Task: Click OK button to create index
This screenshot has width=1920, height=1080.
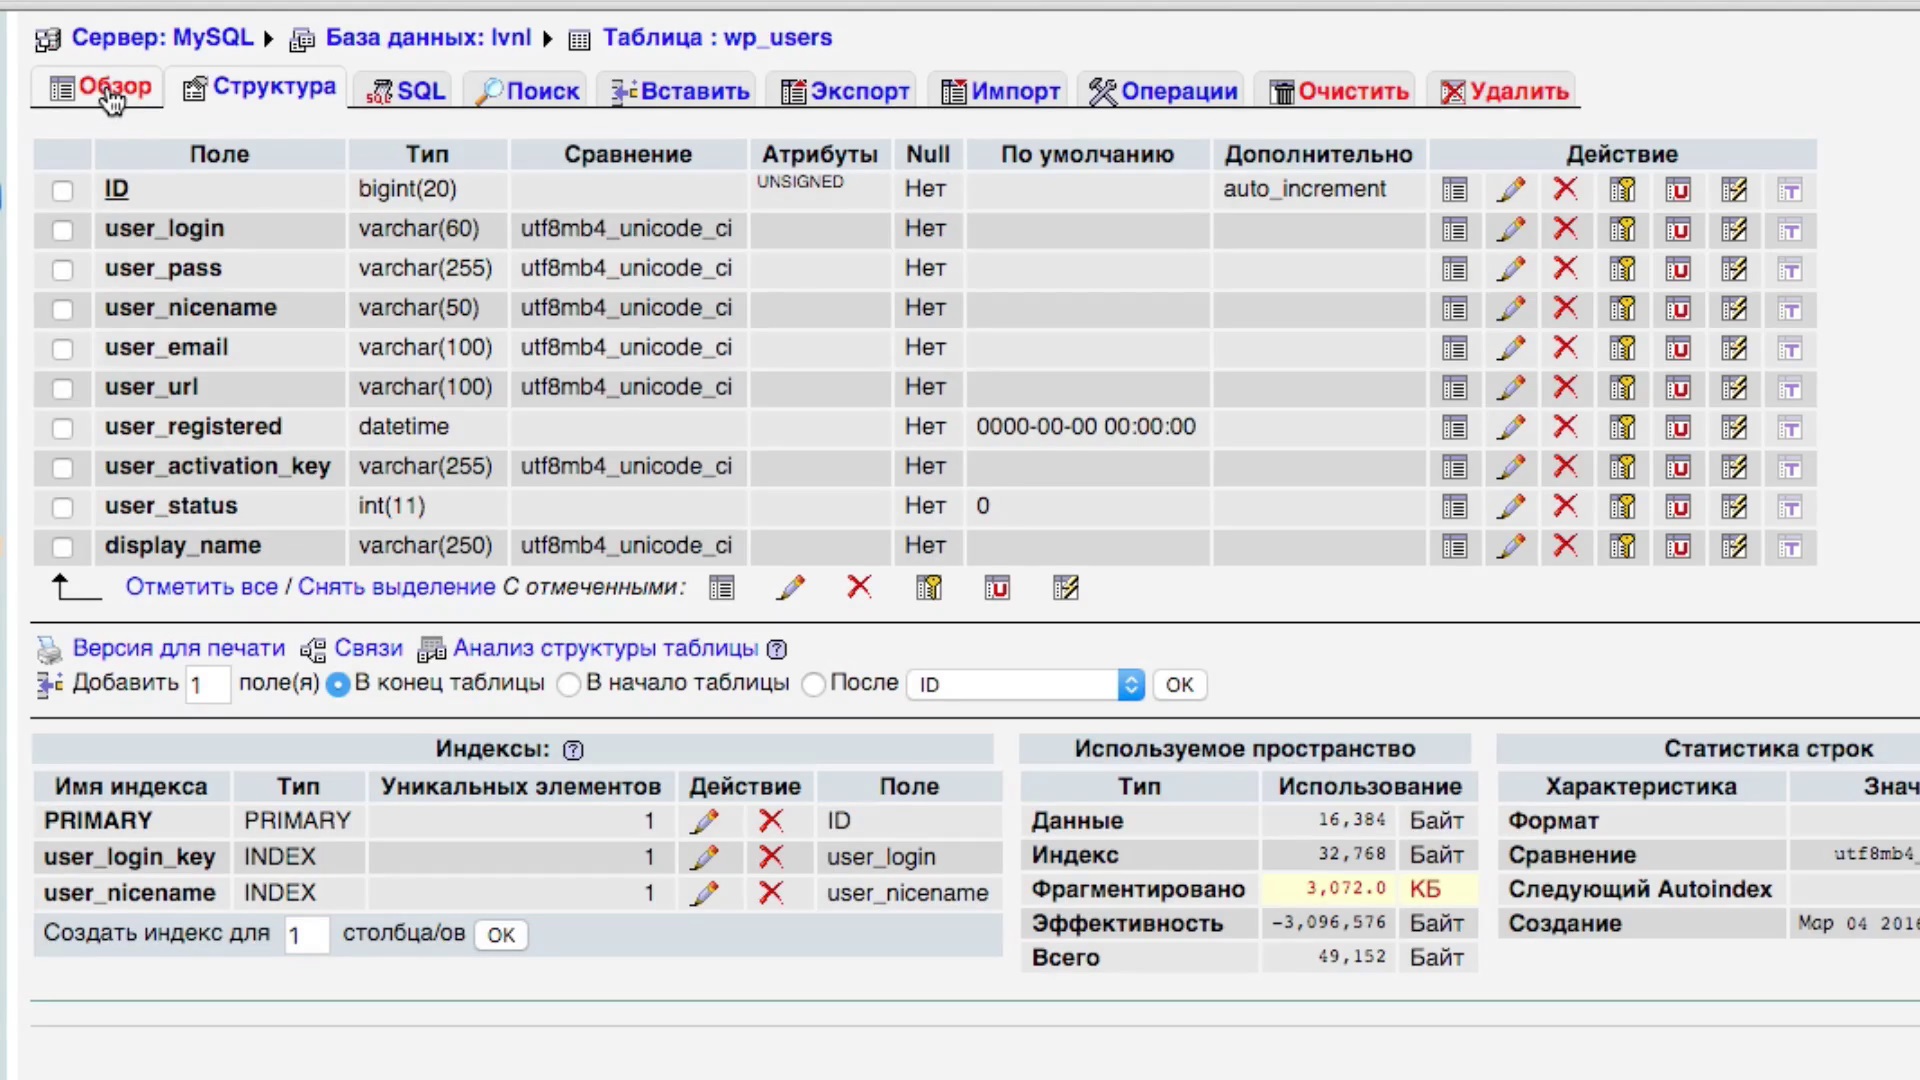Action: 501,935
